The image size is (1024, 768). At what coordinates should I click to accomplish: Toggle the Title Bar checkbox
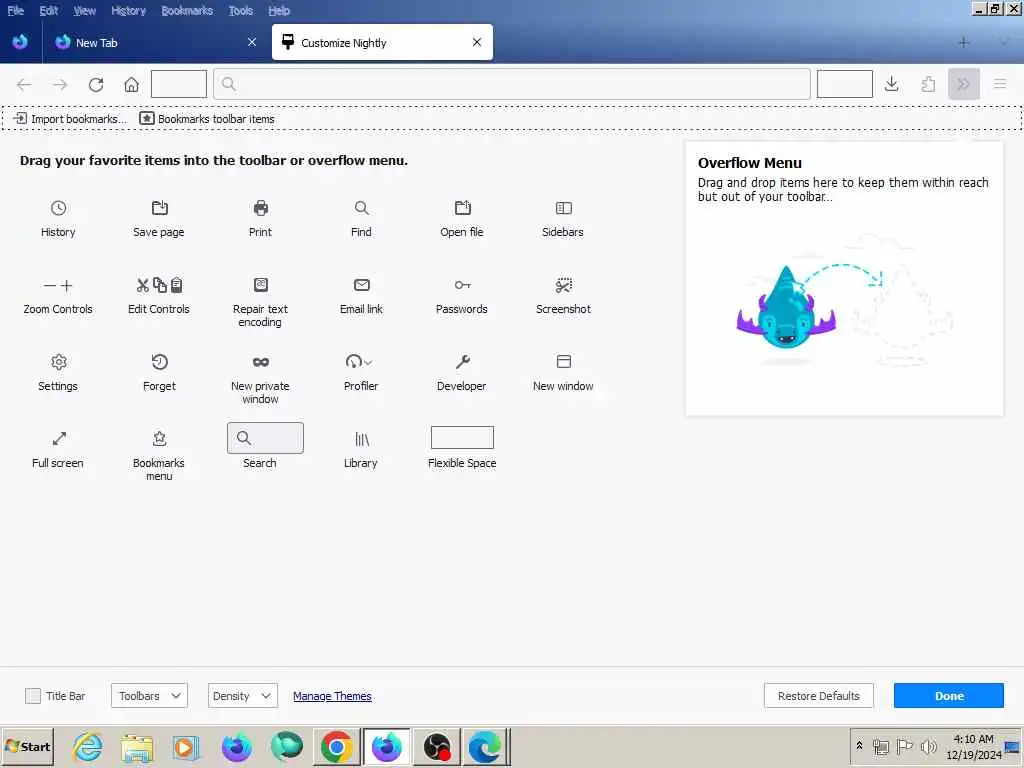coord(33,696)
